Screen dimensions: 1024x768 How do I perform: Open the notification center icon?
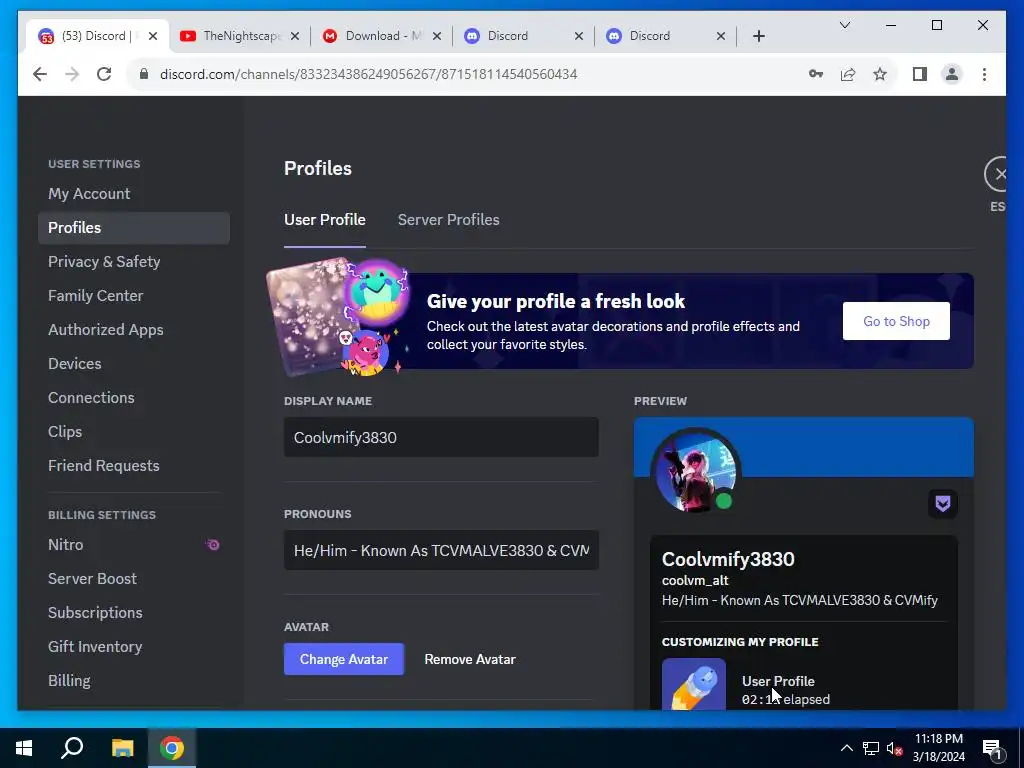[x=993, y=748]
